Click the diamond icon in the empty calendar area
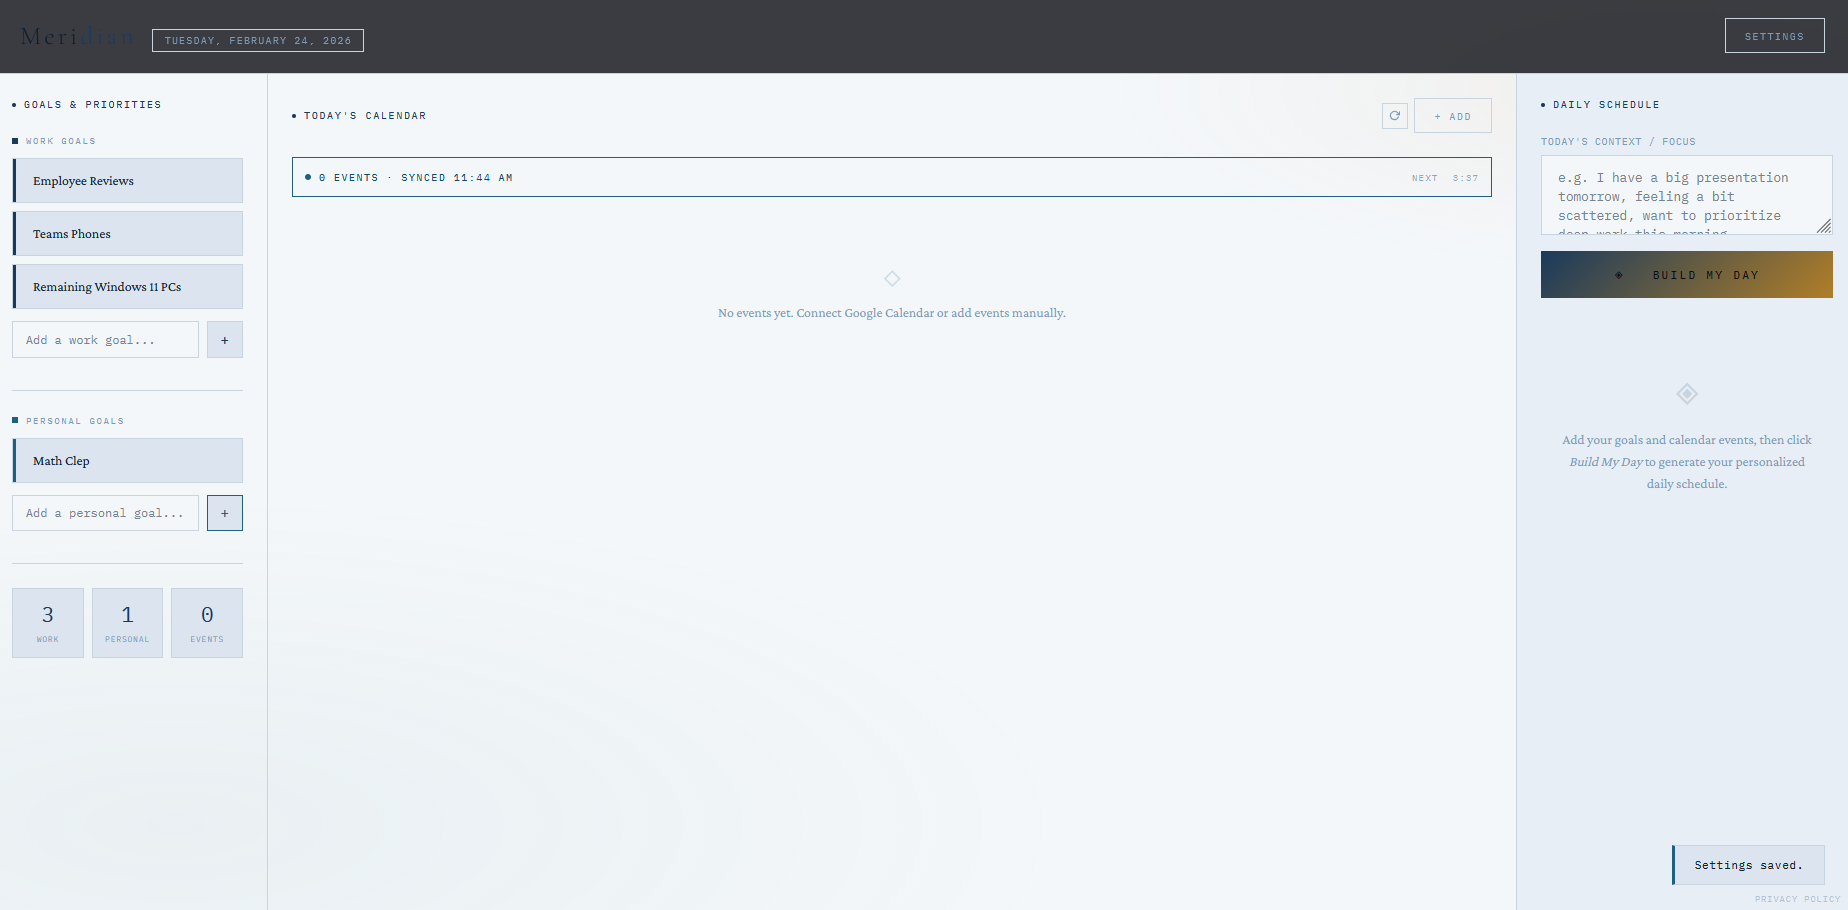 click(891, 278)
